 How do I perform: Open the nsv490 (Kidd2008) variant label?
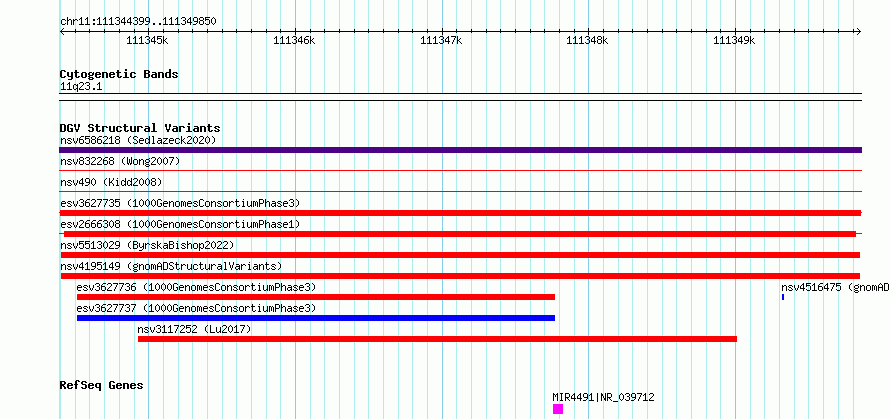pyautogui.click(x=111, y=182)
